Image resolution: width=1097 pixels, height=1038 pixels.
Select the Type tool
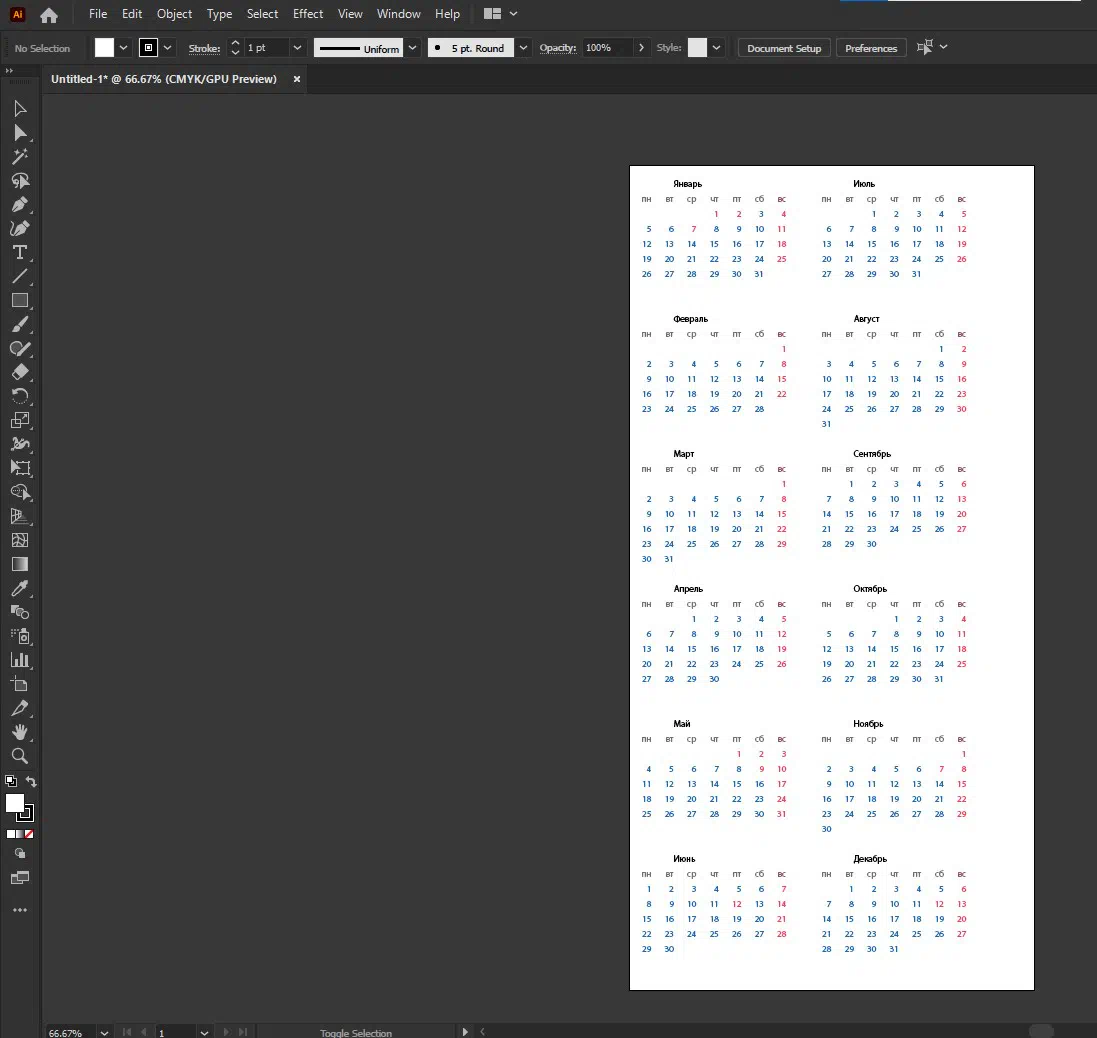(x=19, y=252)
